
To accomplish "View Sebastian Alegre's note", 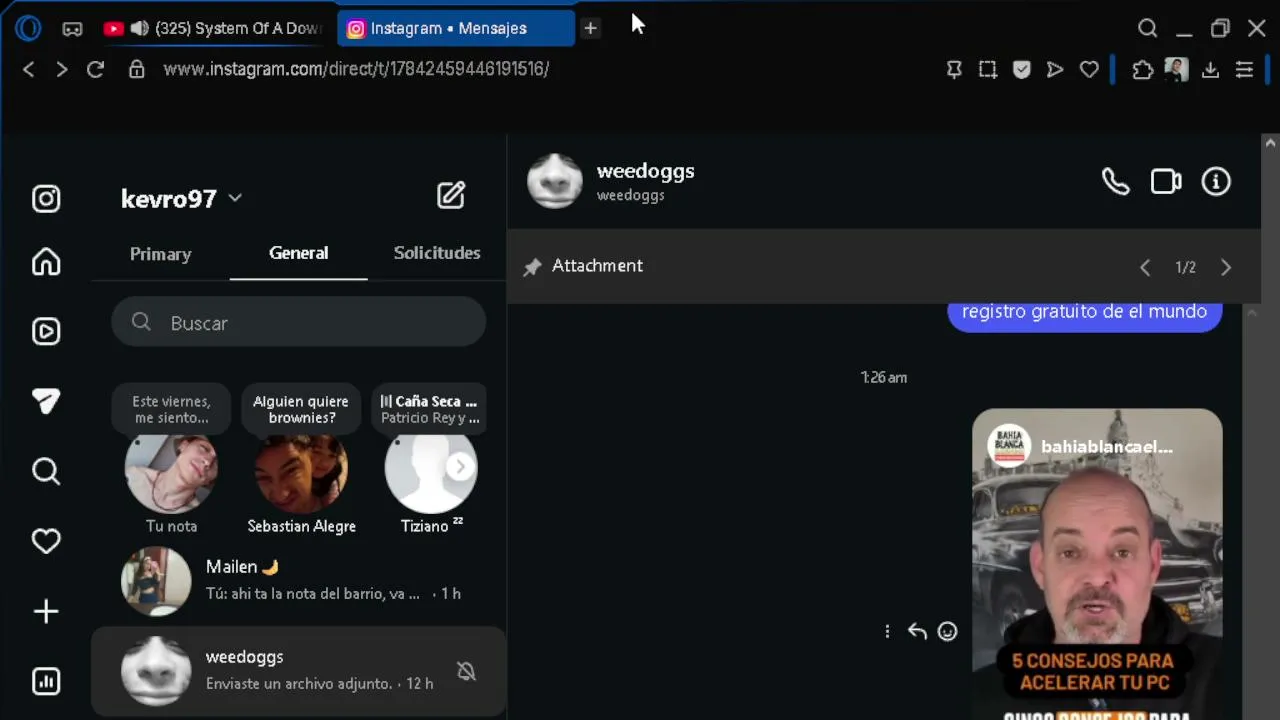I will [x=301, y=410].
